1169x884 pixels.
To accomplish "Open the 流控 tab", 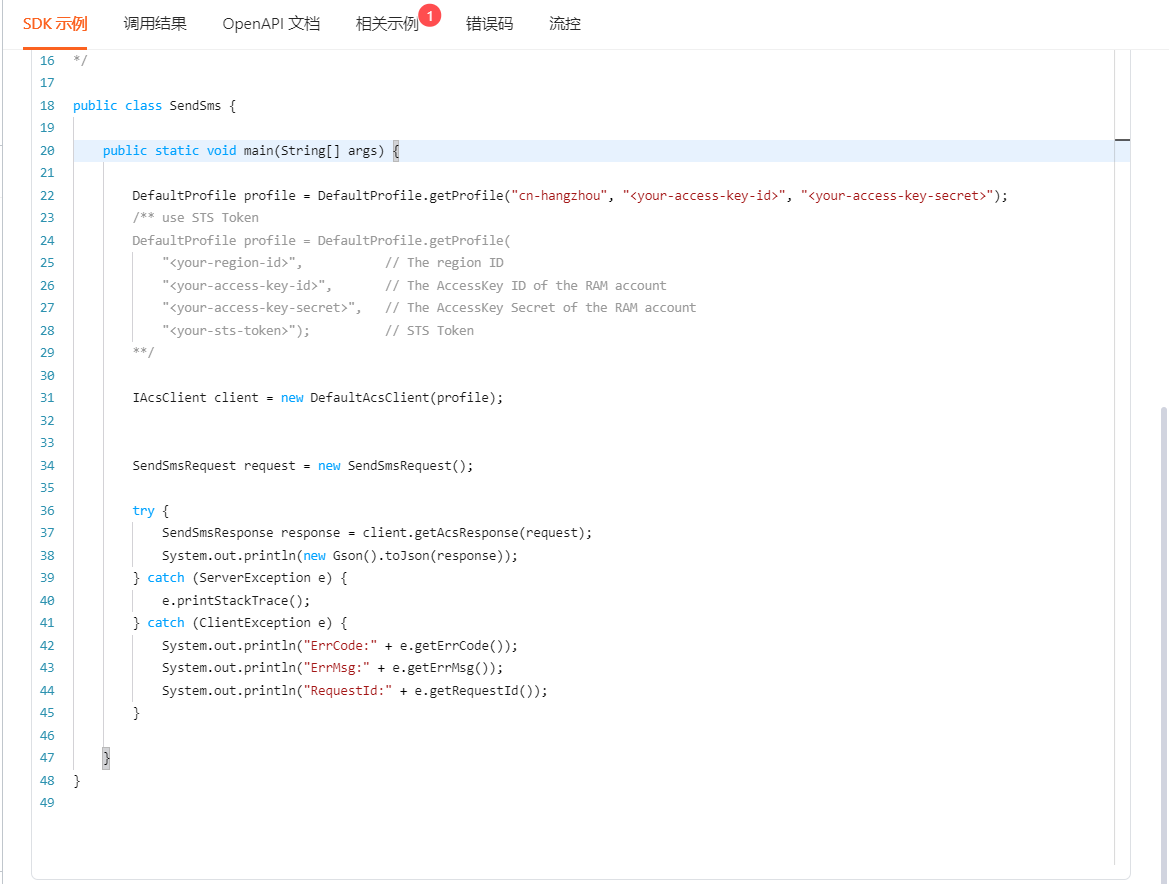I will pos(564,24).
